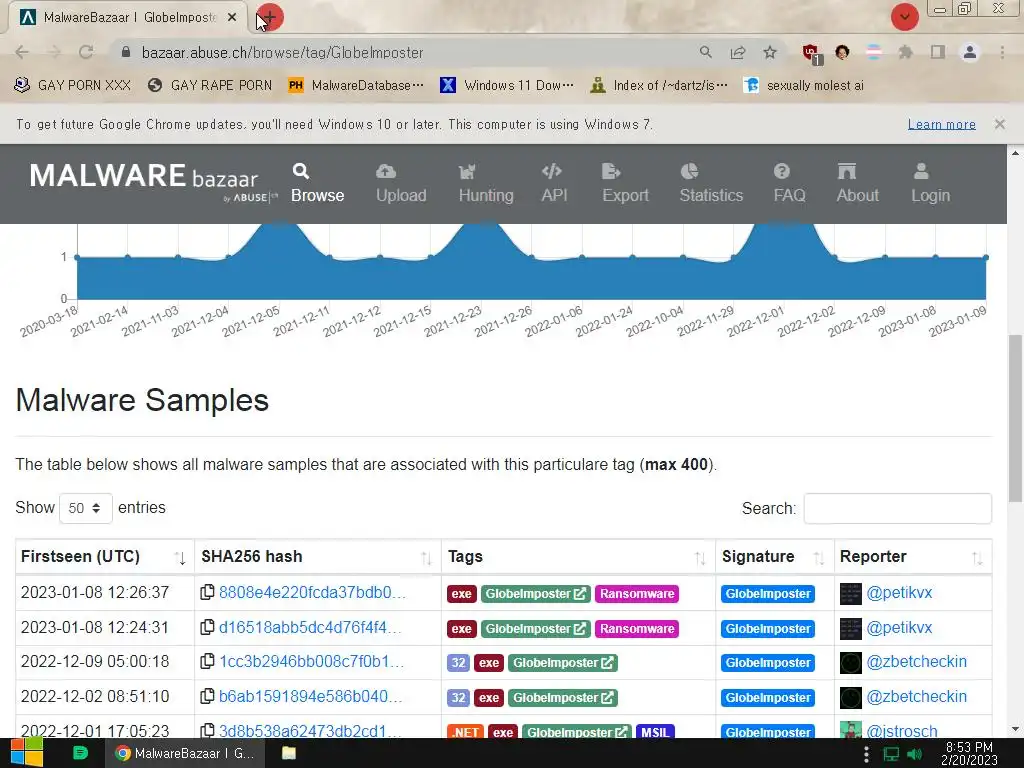The image size is (1024, 768).
Task: Sort table by Signature column
Action: 775,557
